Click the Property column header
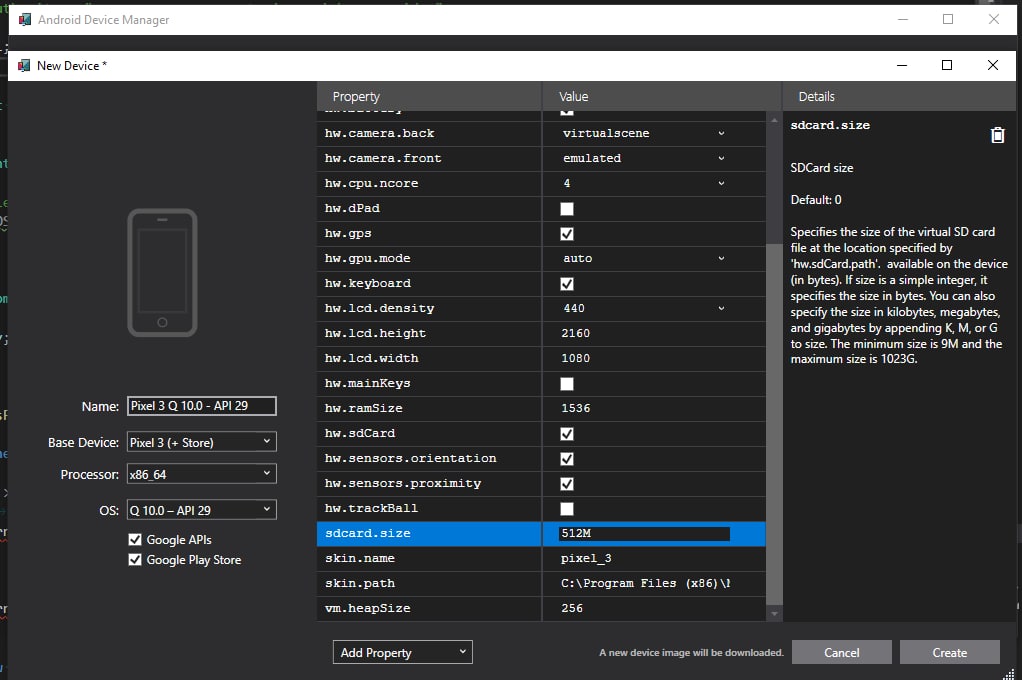This screenshot has height=680, width=1022. 429,96
